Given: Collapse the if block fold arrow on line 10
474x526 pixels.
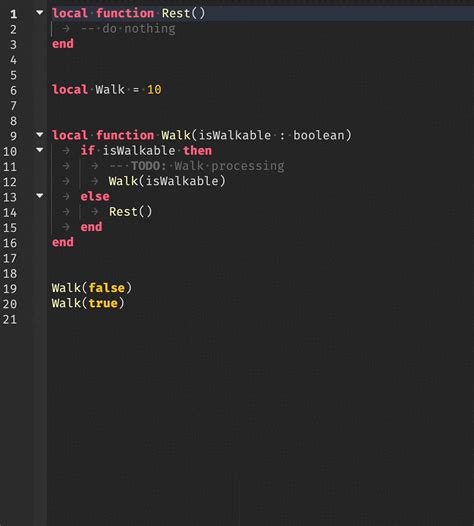Looking at the screenshot, I should pos(40,150).
